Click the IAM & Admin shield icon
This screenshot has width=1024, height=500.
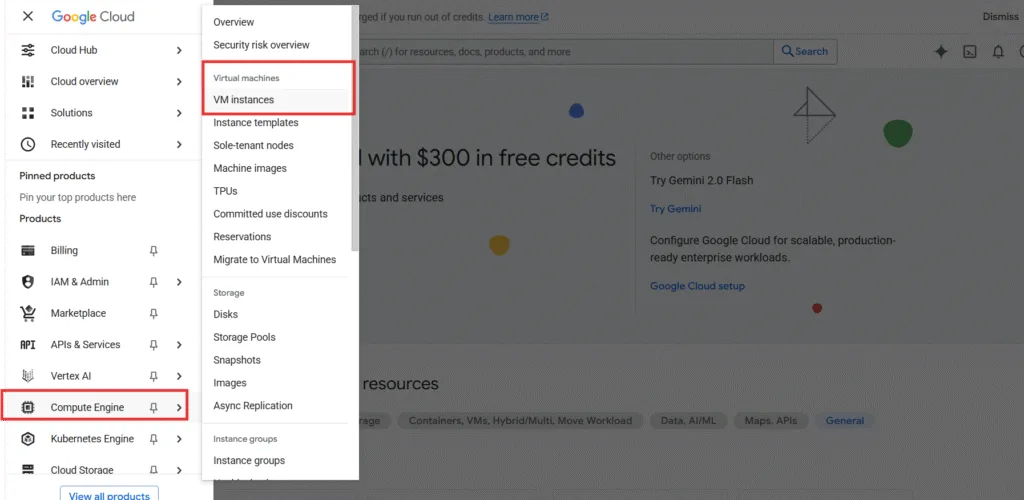(27, 282)
